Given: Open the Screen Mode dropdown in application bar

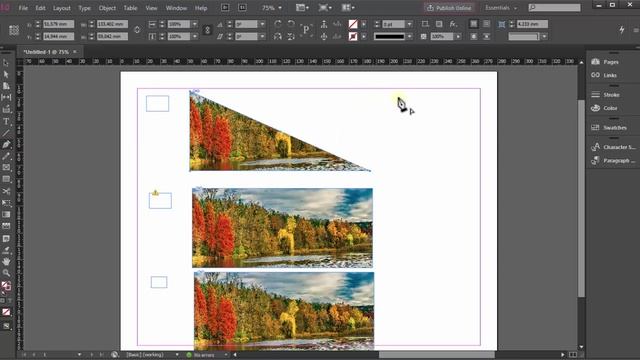Looking at the screenshot, I should click(325, 8).
